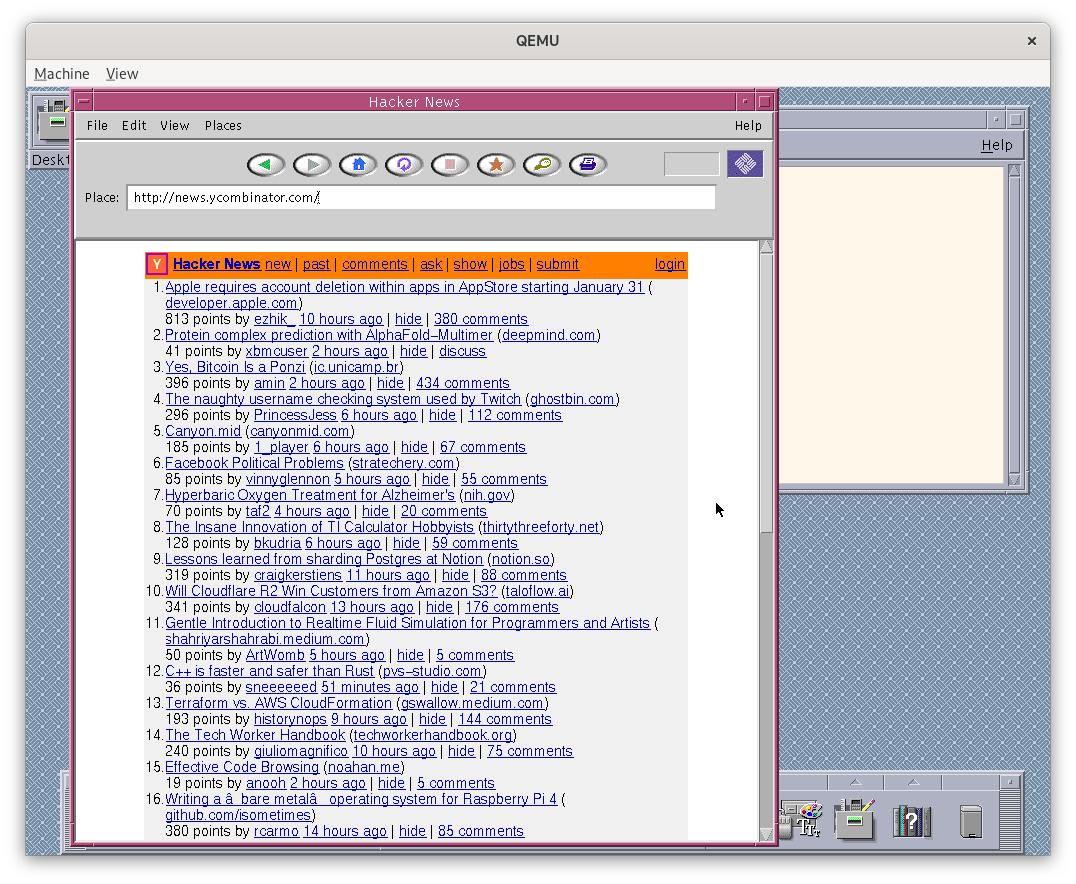This screenshot has width=1076, height=884.
Task: Open the browser Help menu
Action: (748, 126)
